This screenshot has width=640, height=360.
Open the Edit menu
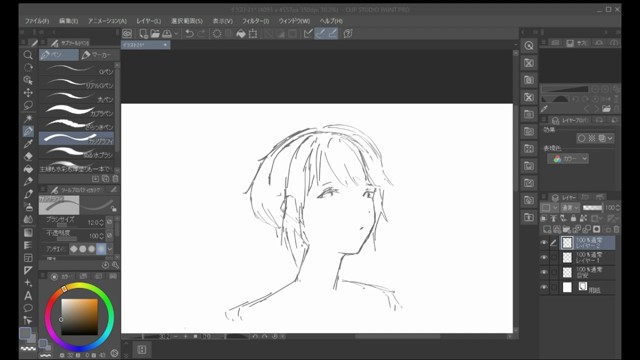click(x=69, y=21)
